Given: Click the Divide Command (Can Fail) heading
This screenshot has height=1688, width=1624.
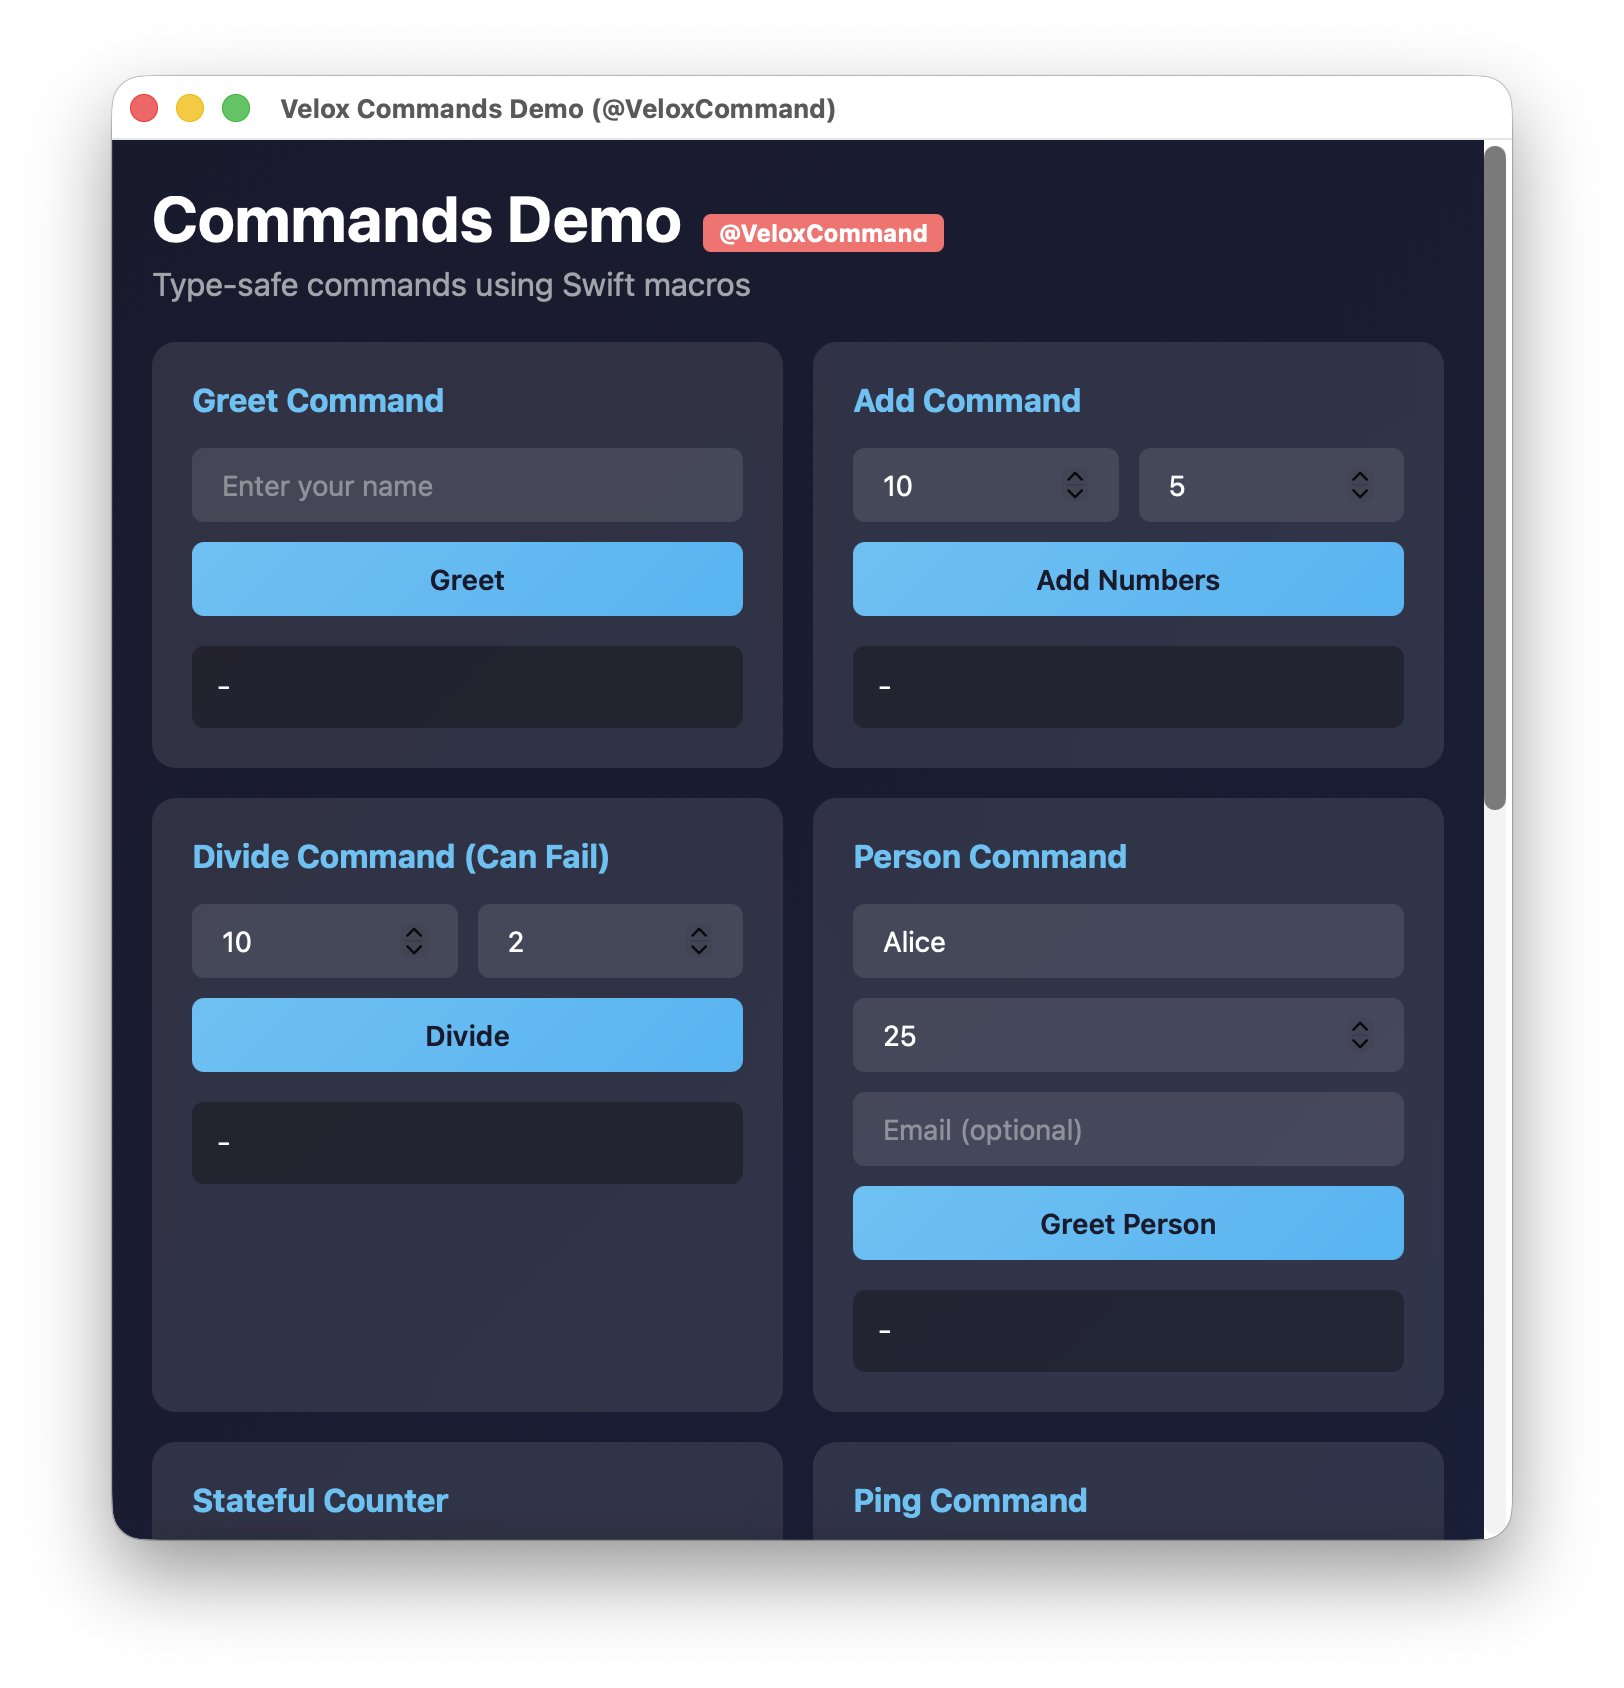Looking at the screenshot, I should point(401,857).
